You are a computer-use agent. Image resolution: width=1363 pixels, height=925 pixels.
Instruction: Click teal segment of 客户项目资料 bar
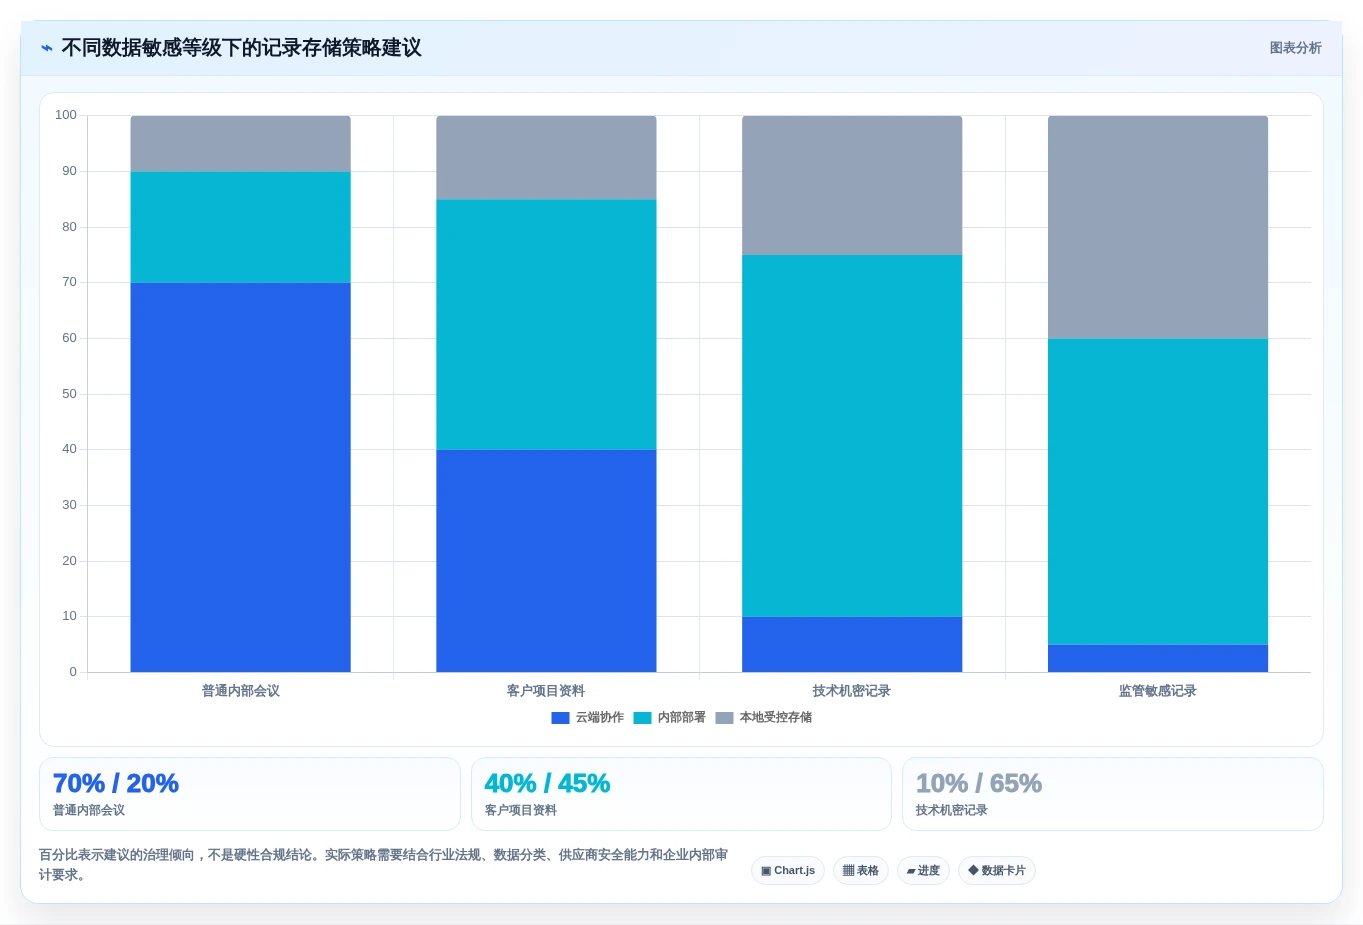(546, 325)
